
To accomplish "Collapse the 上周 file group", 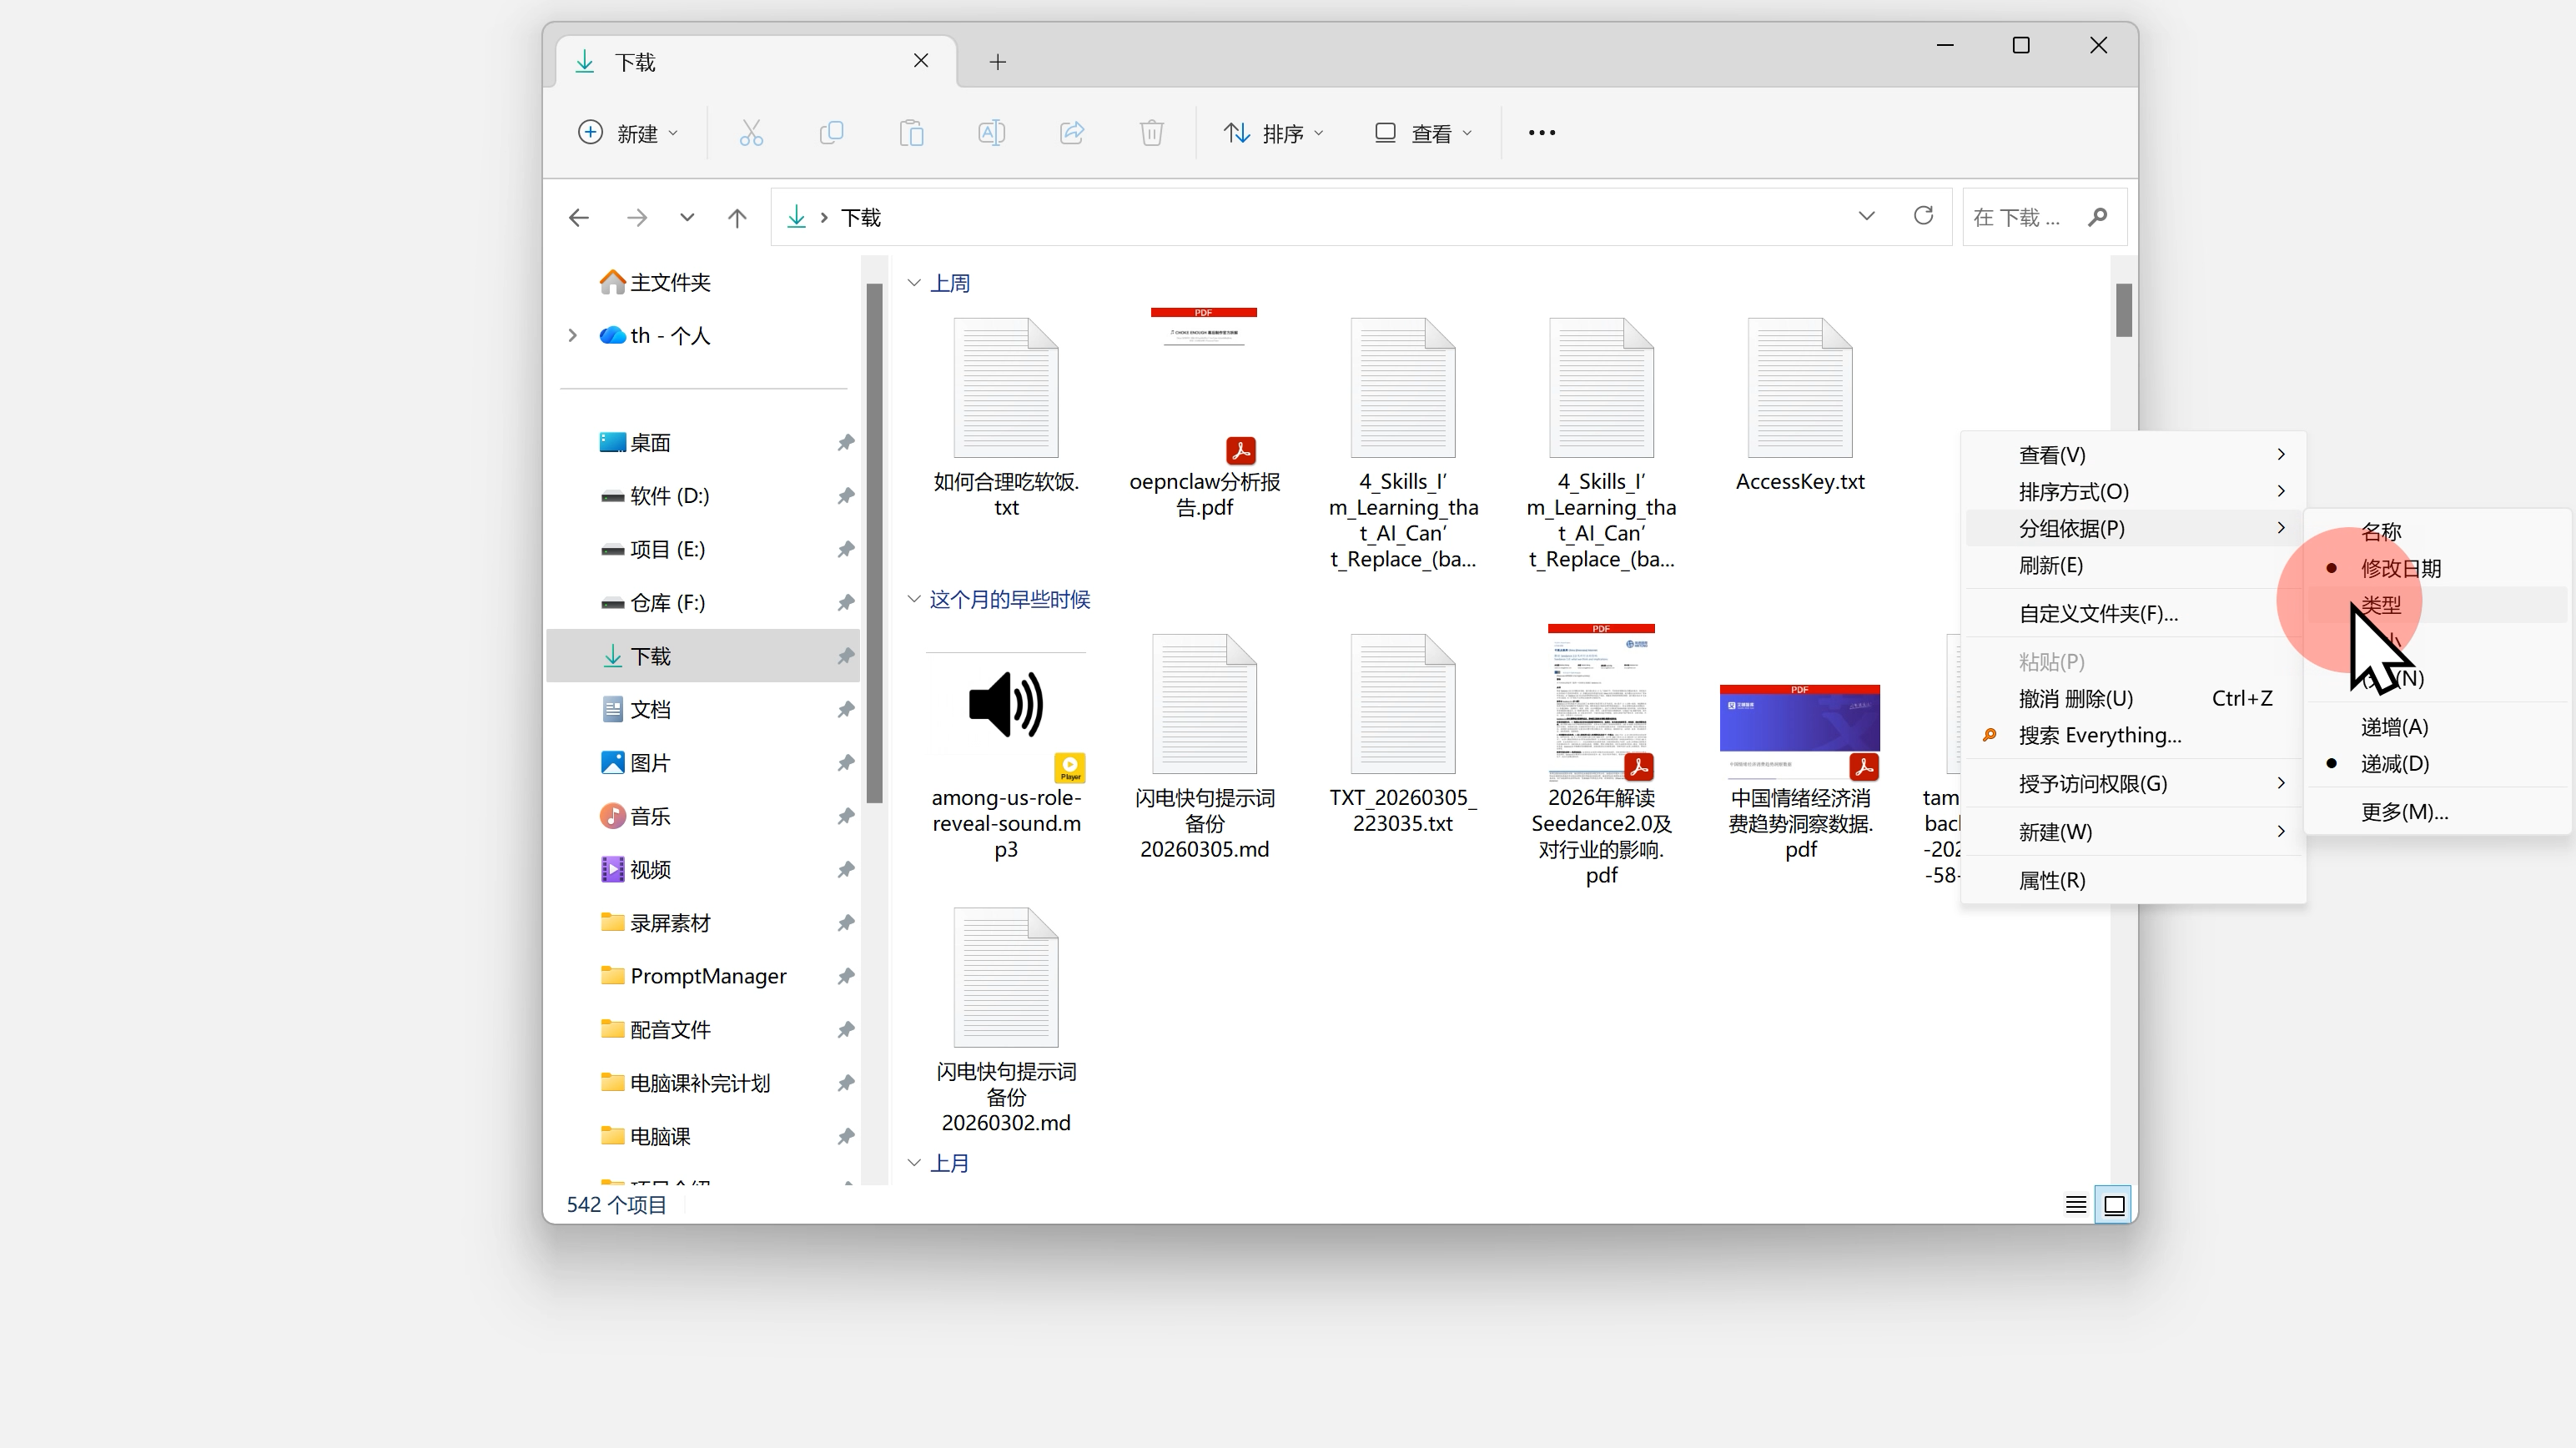I will [914, 283].
